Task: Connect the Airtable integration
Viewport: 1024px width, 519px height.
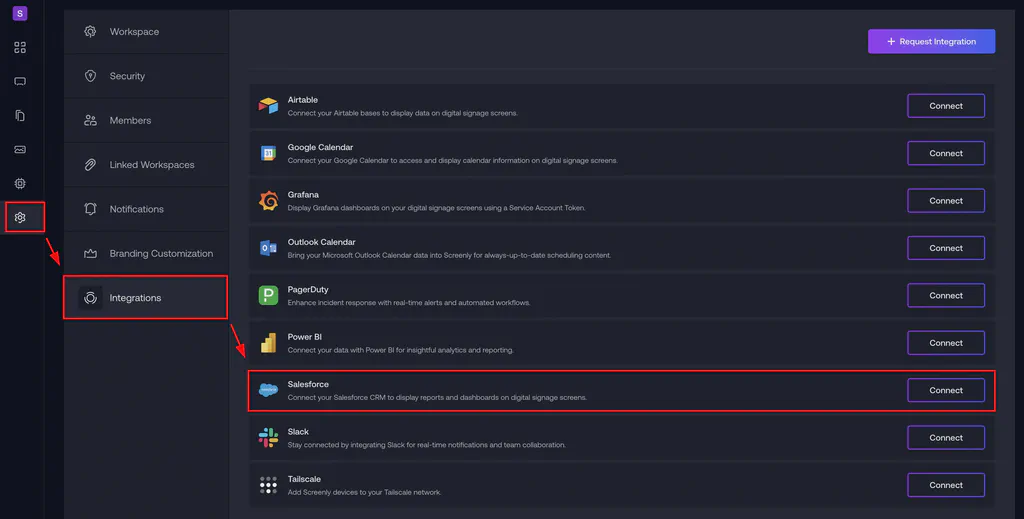Action: (x=946, y=106)
